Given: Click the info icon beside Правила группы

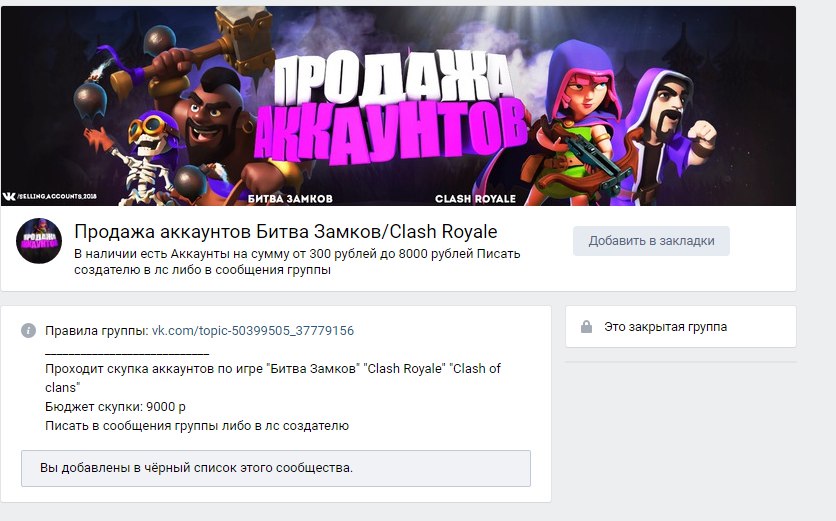Looking at the screenshot, I should point(28,331).
